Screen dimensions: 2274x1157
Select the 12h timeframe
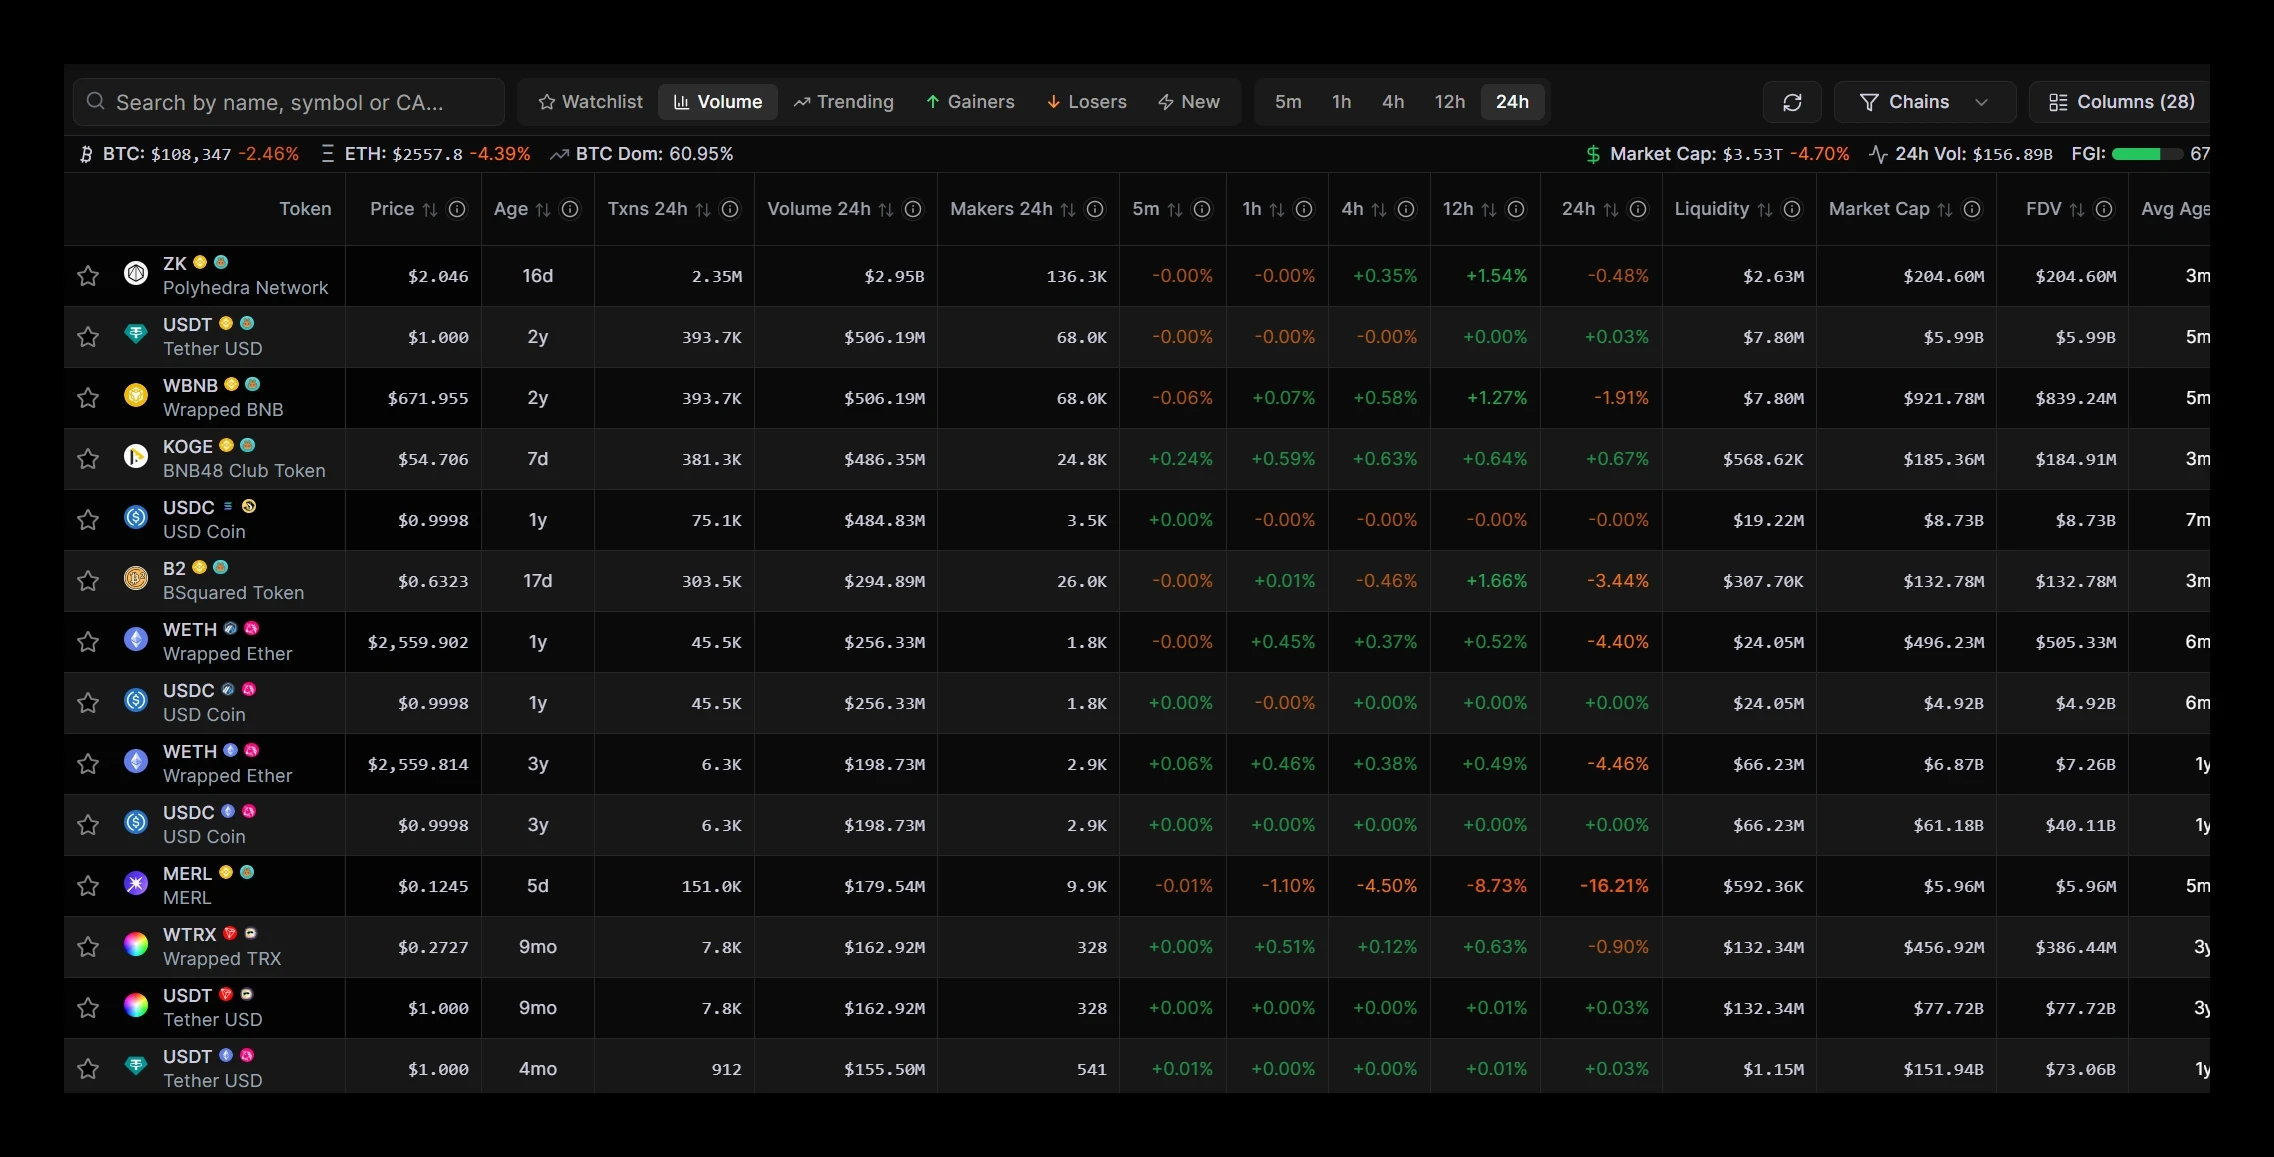click(1450, 102)
